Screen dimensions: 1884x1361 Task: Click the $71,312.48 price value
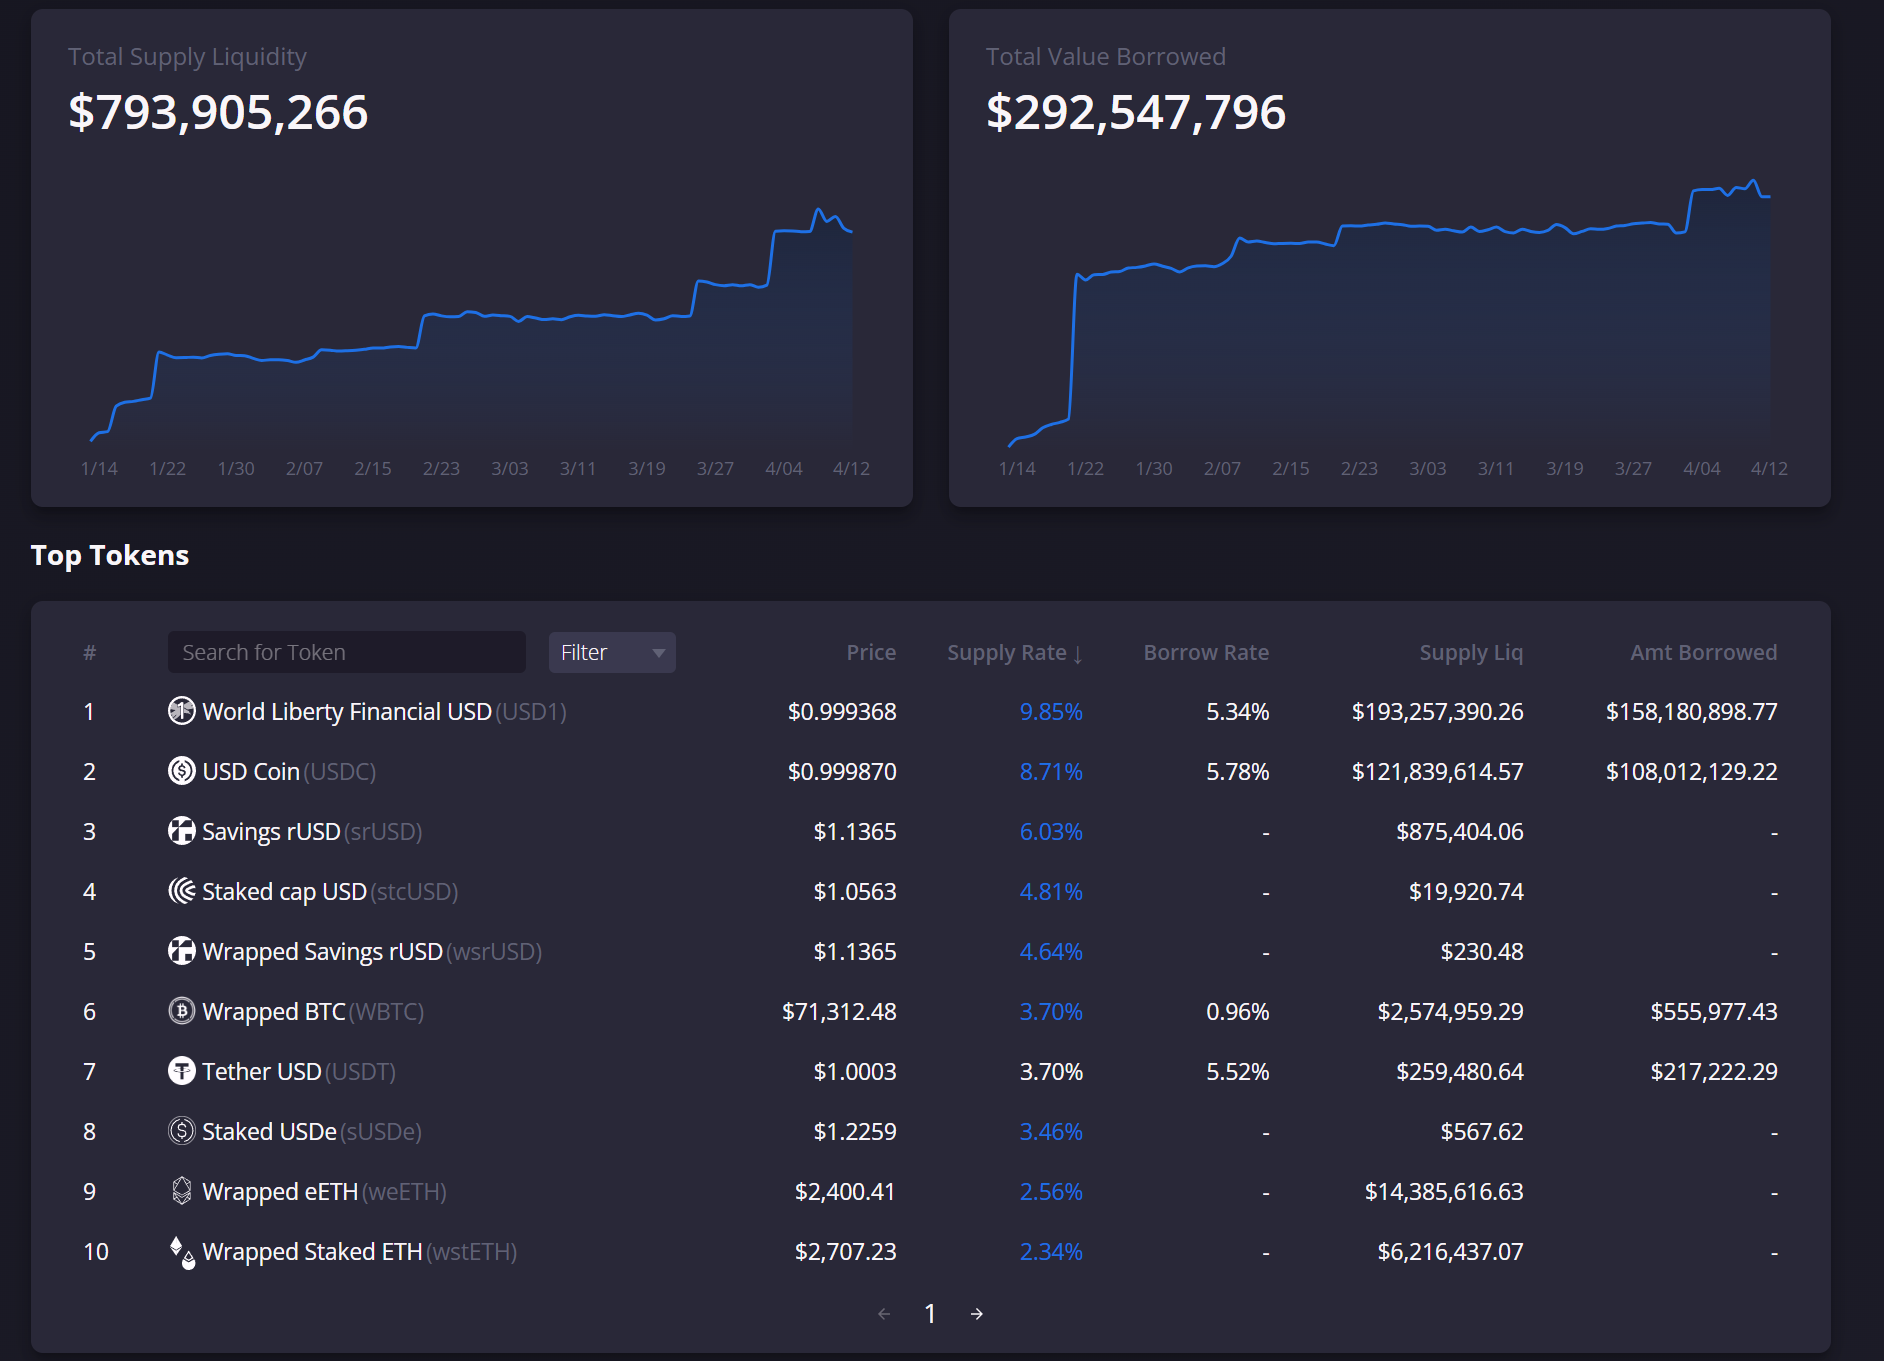coord(839,1011)
